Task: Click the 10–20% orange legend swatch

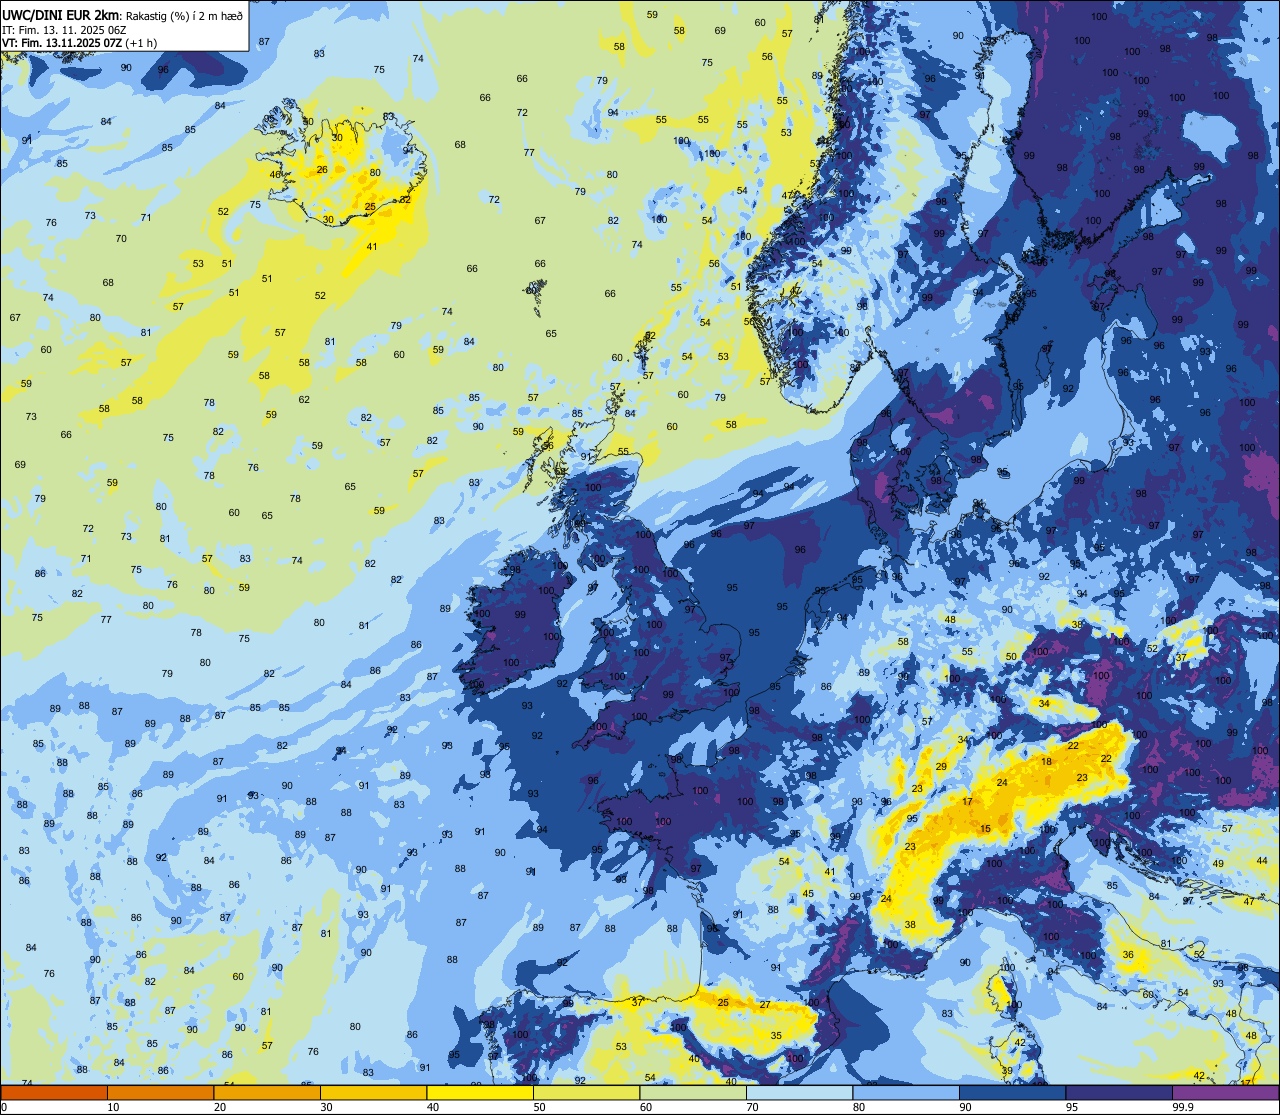Action: click(160, 1092)
